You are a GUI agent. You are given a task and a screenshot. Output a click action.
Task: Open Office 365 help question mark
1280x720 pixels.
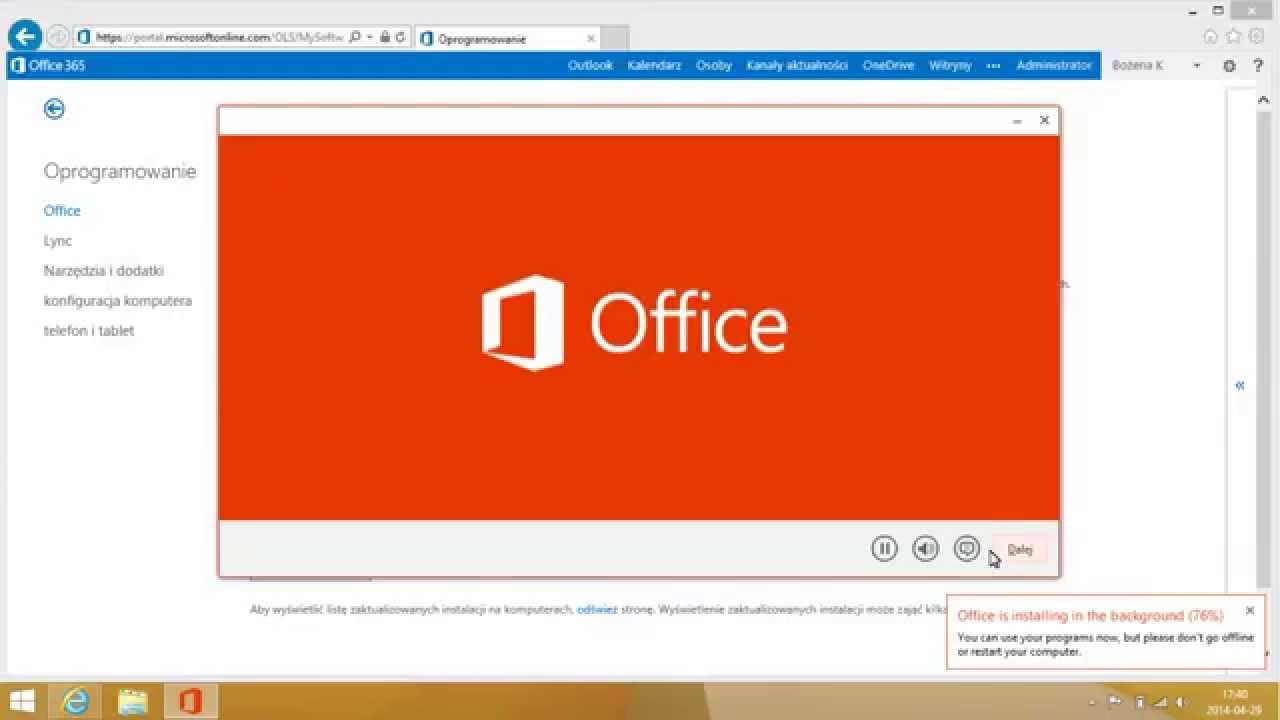point(1258,66)
